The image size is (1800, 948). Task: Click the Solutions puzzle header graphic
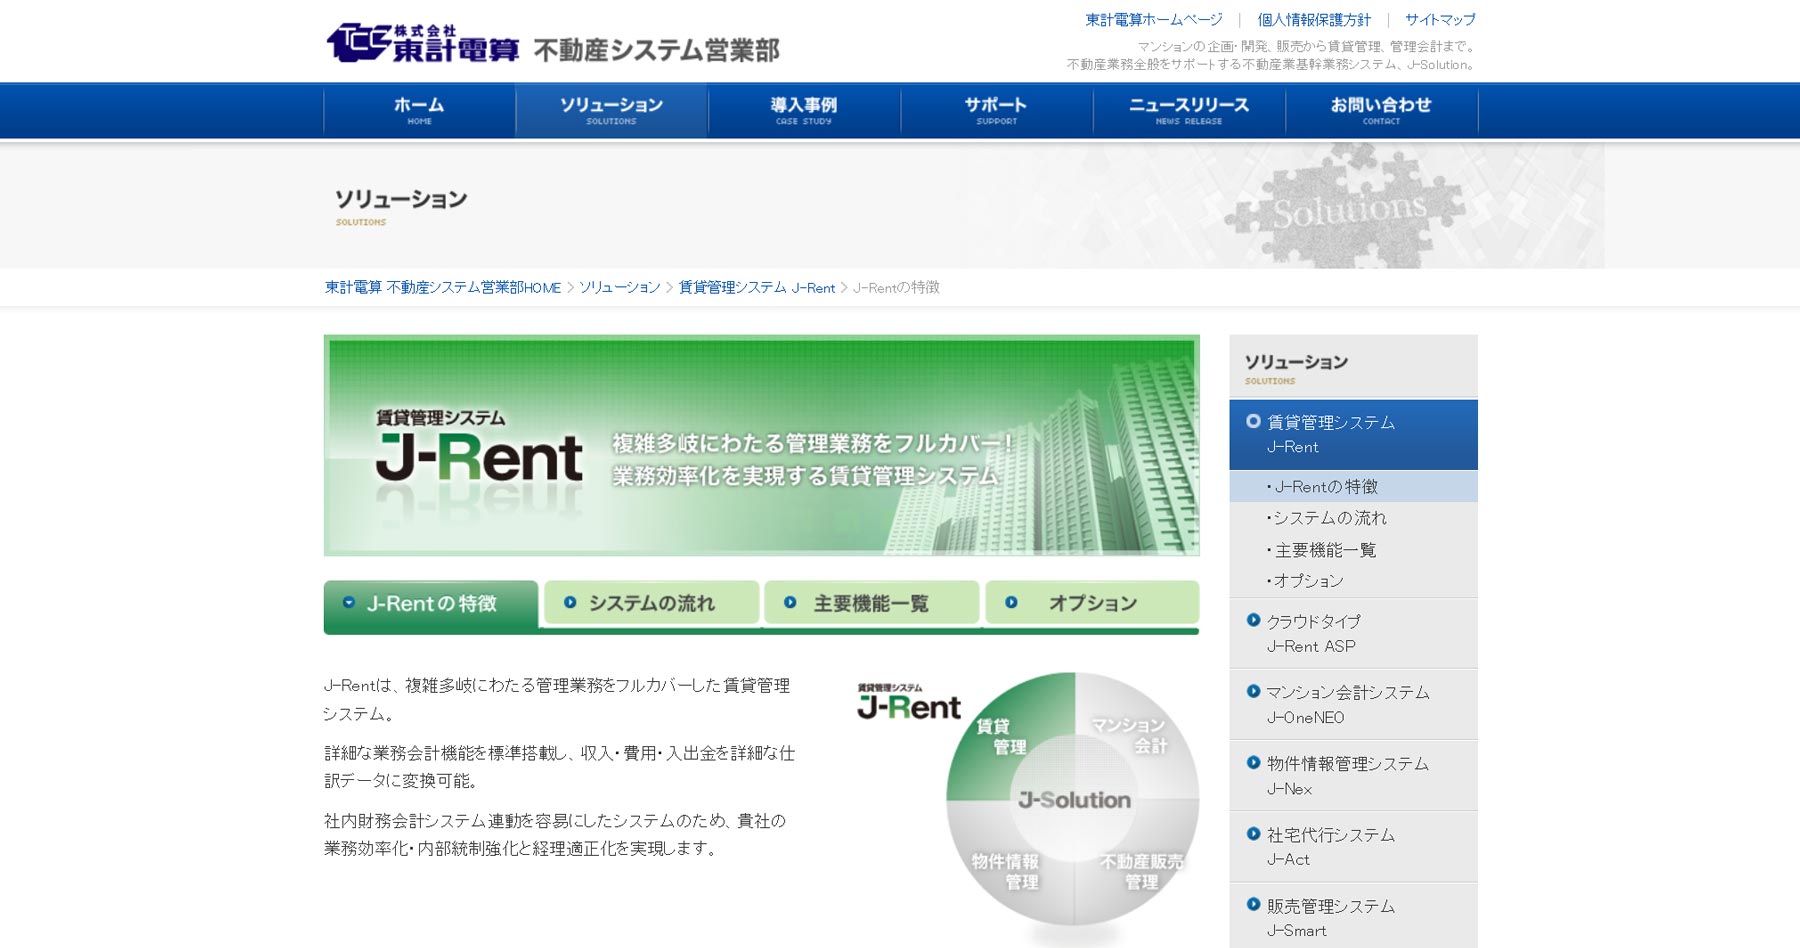(1348, 208)
